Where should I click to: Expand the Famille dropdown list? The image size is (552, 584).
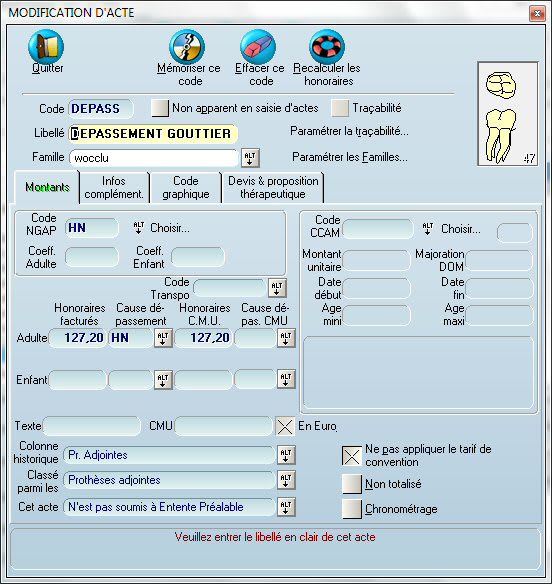point(250,158)
